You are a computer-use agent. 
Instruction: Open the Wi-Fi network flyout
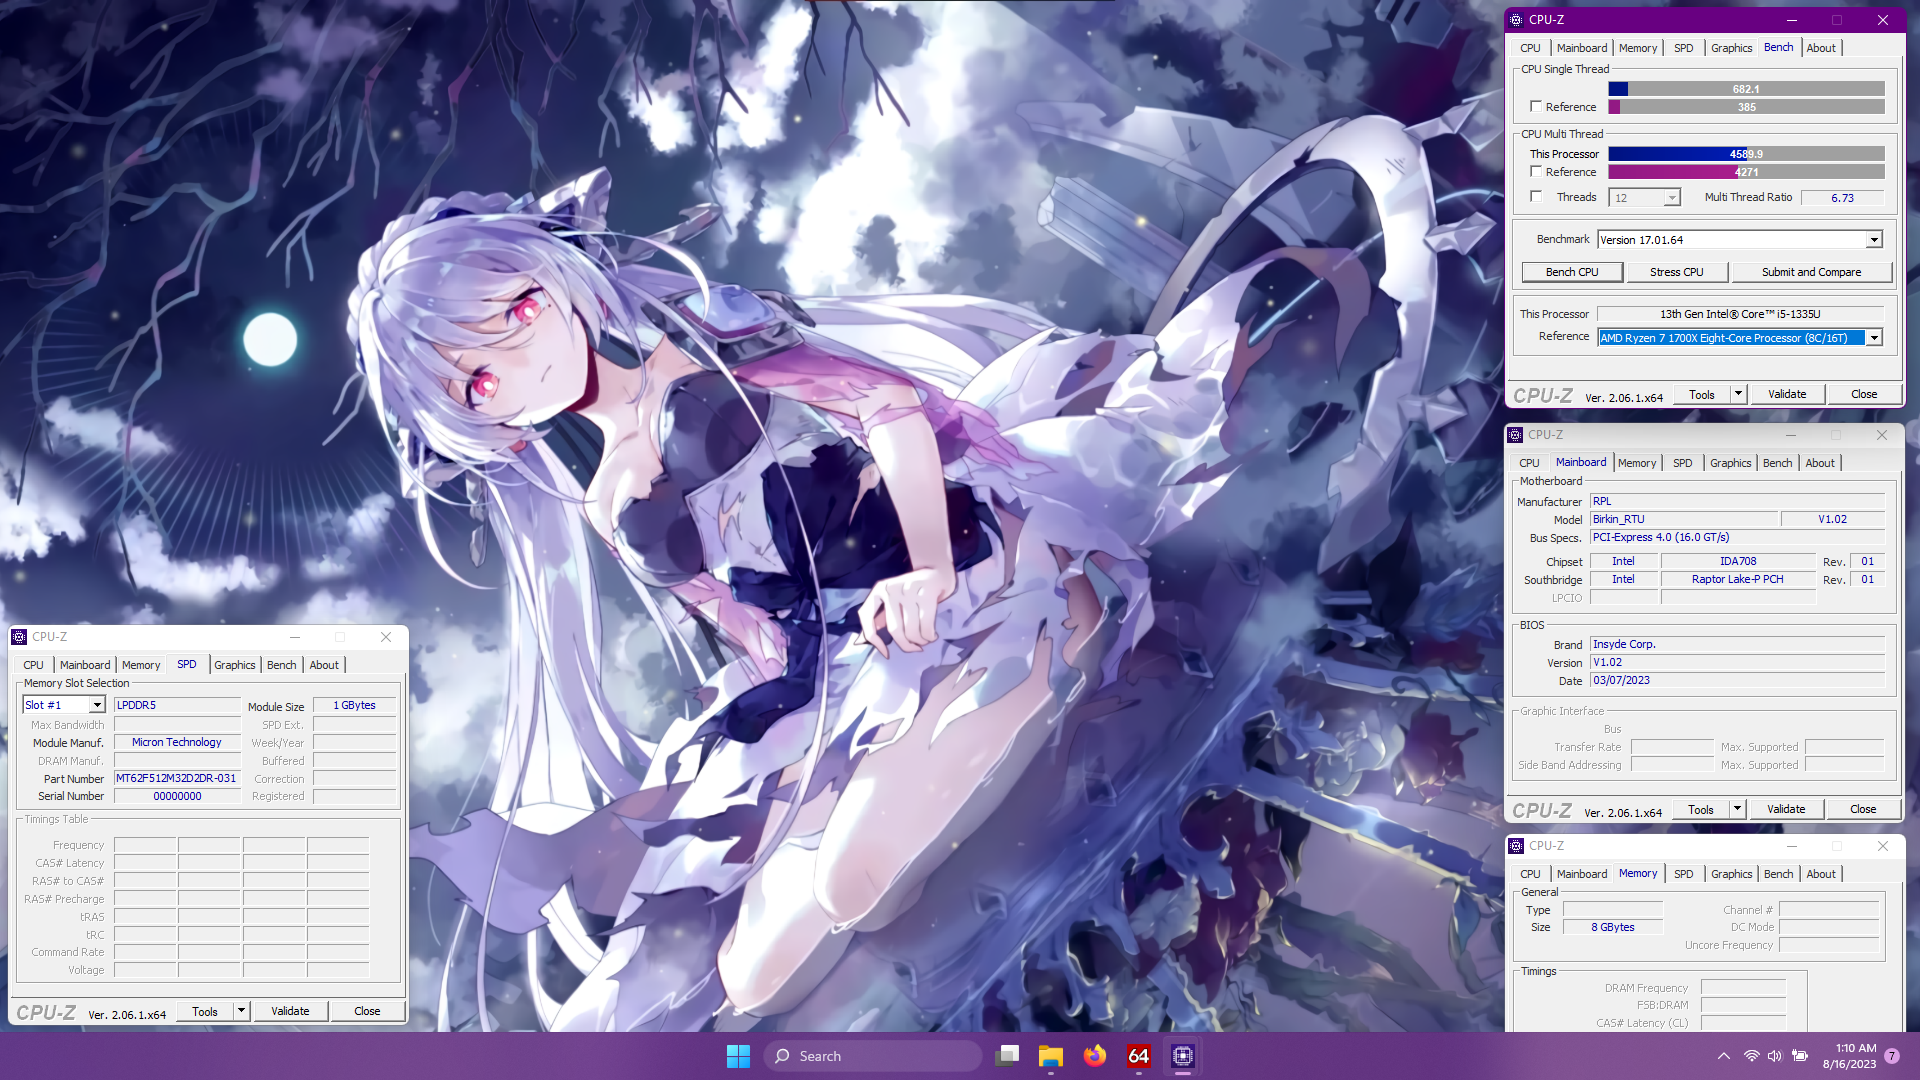click(x=1751, y=1056)
